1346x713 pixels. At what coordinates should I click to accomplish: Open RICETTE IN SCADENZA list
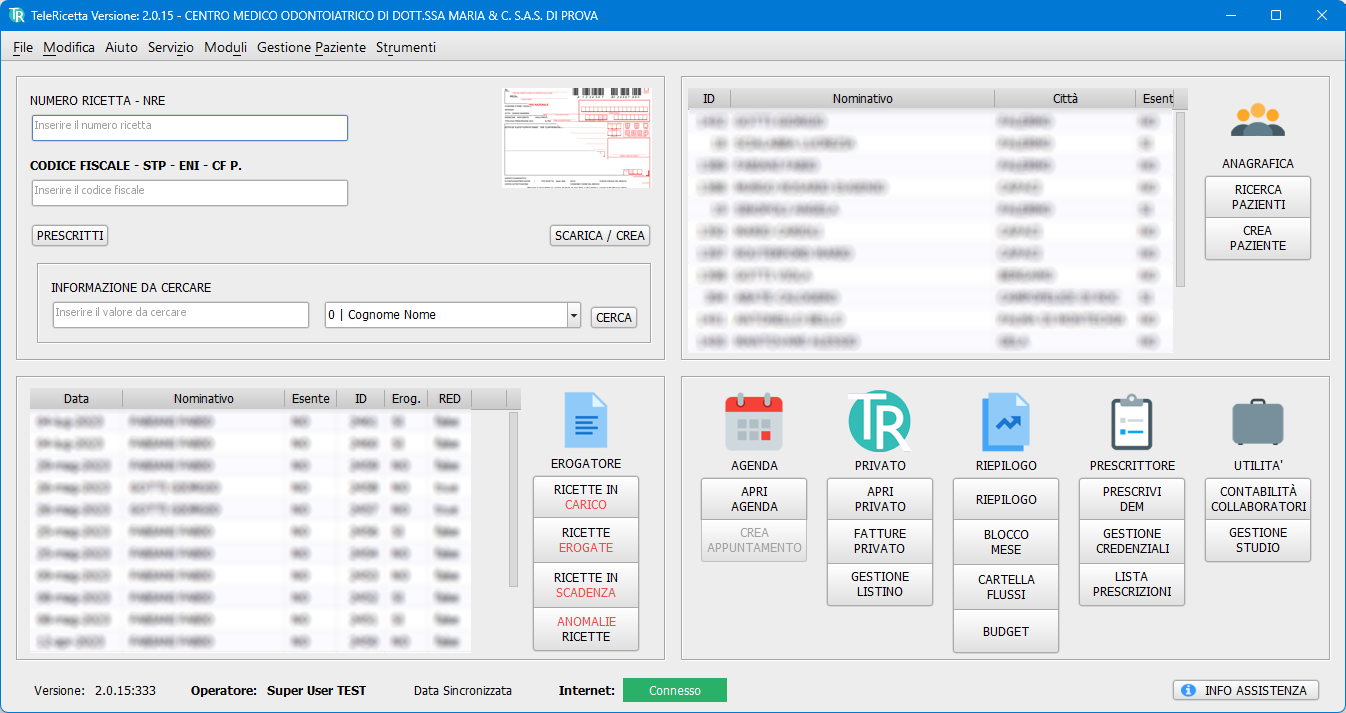click(585, 585)
